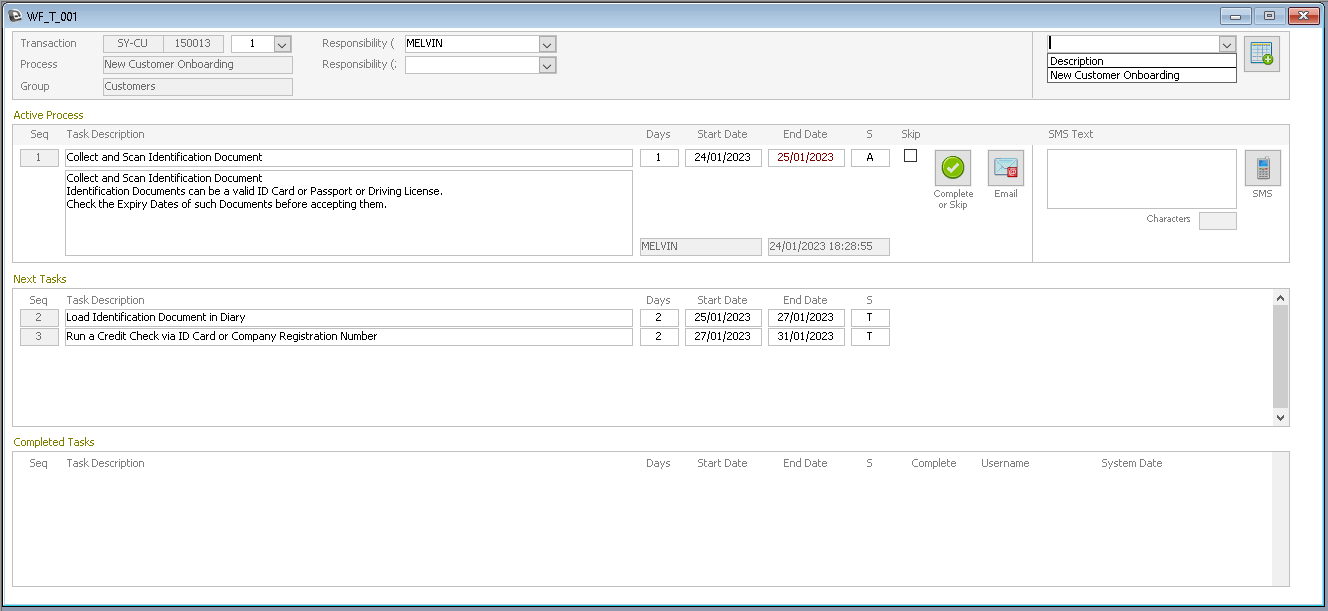Expand the second empty Responsibility dropdown
This screenshot has height=611, width=1328.
pos(547,65)
